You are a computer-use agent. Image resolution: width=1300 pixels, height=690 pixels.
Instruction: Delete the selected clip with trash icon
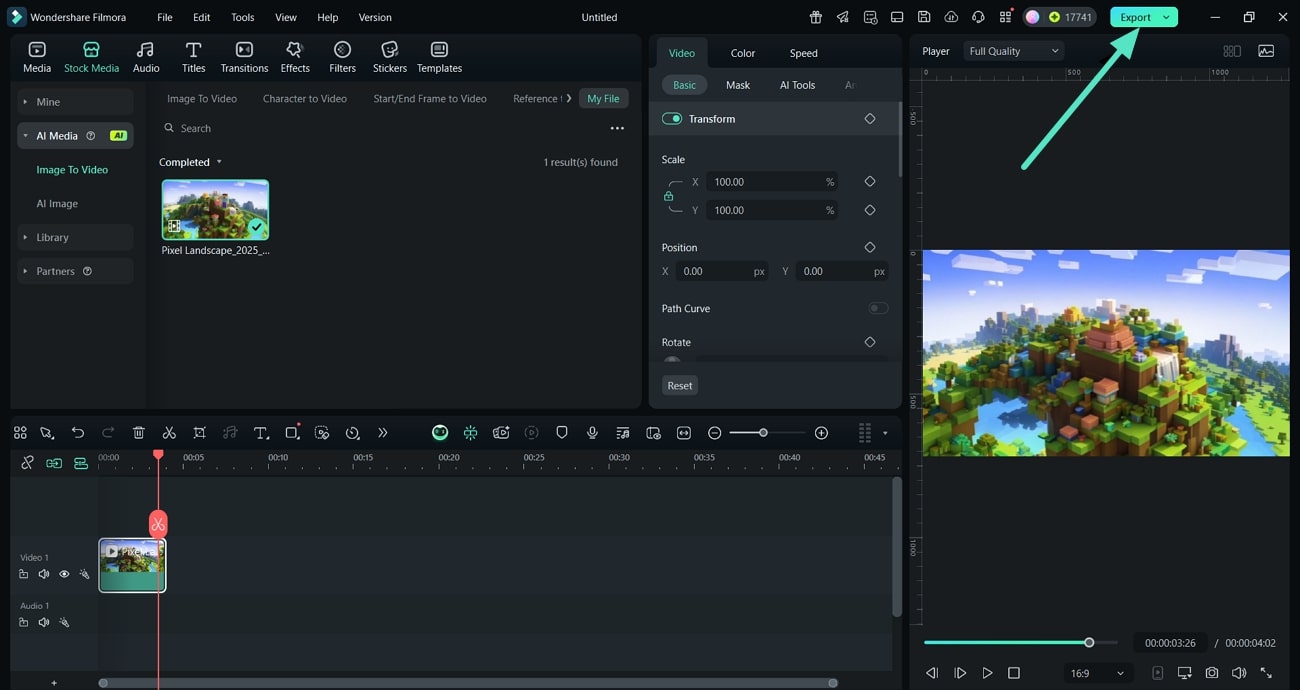coord(139,433)
